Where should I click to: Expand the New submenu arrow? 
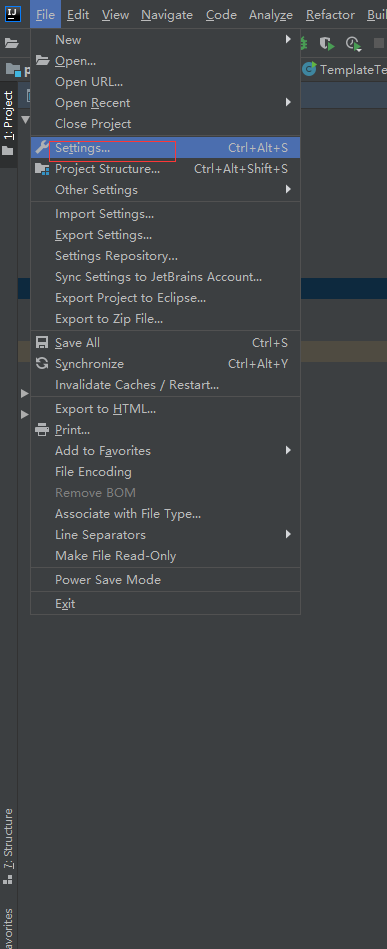[288, 39]
